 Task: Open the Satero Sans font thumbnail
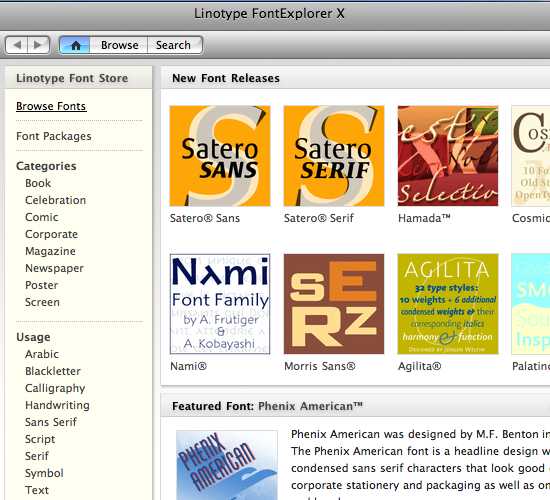pyautogui.click(x=220, y=156)
